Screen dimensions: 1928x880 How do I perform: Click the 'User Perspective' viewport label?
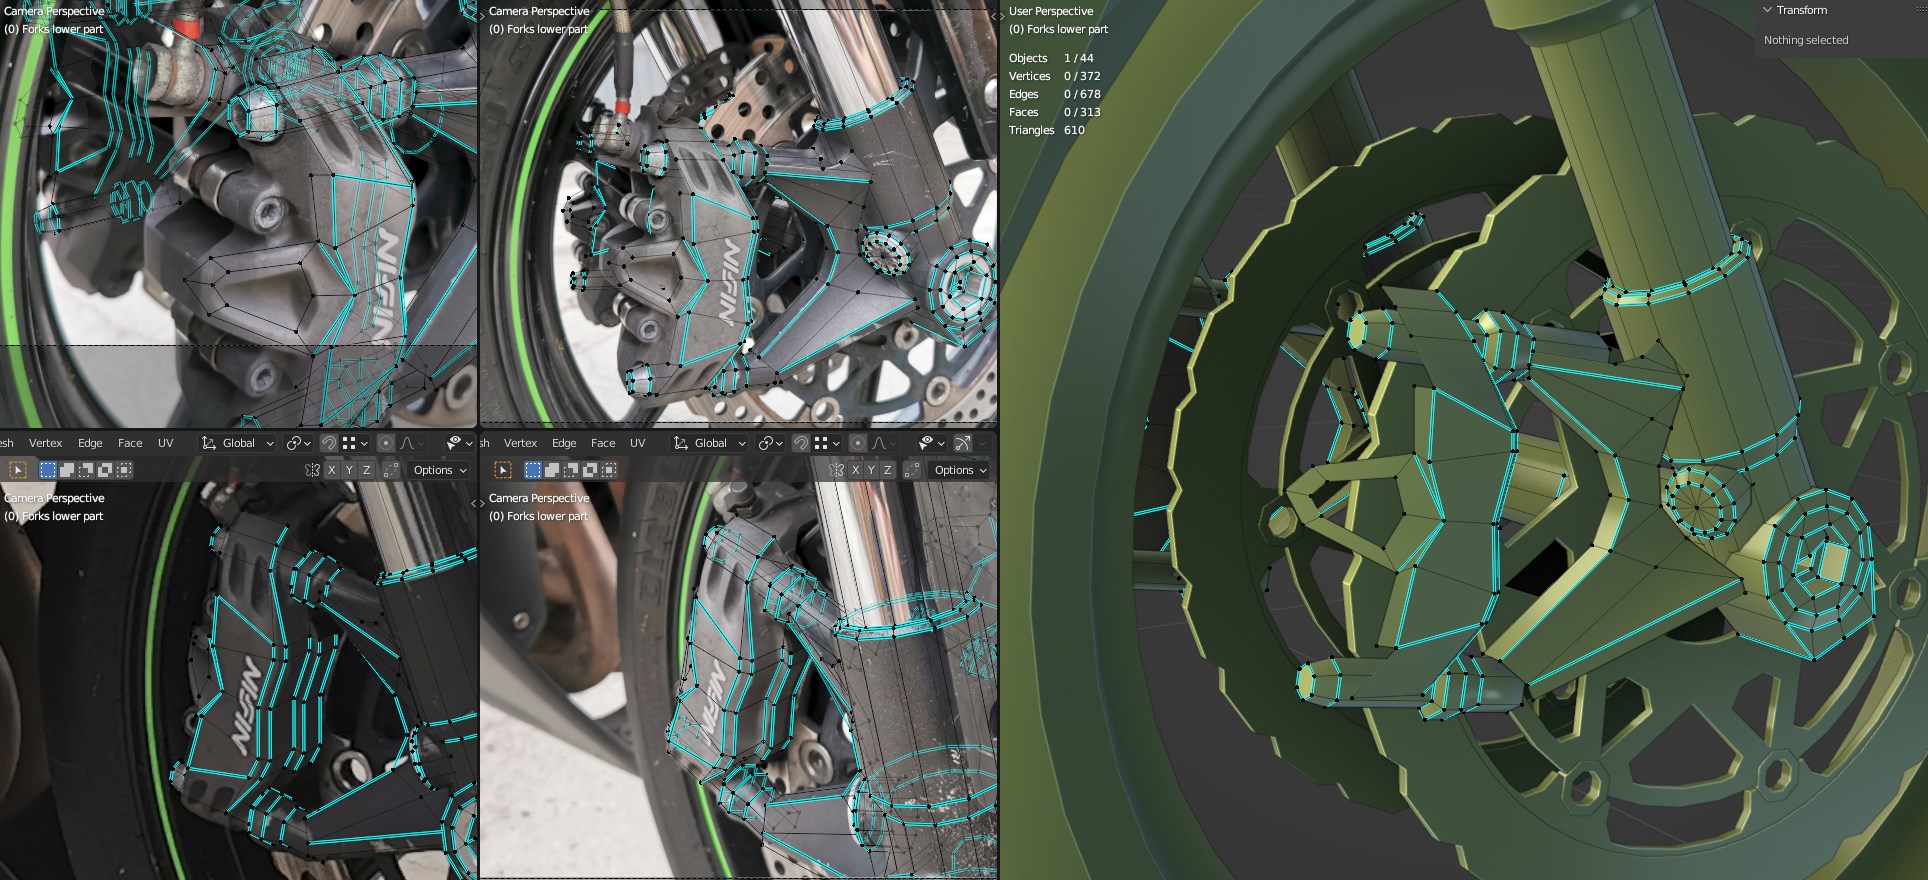click(x=1051, y=11)
